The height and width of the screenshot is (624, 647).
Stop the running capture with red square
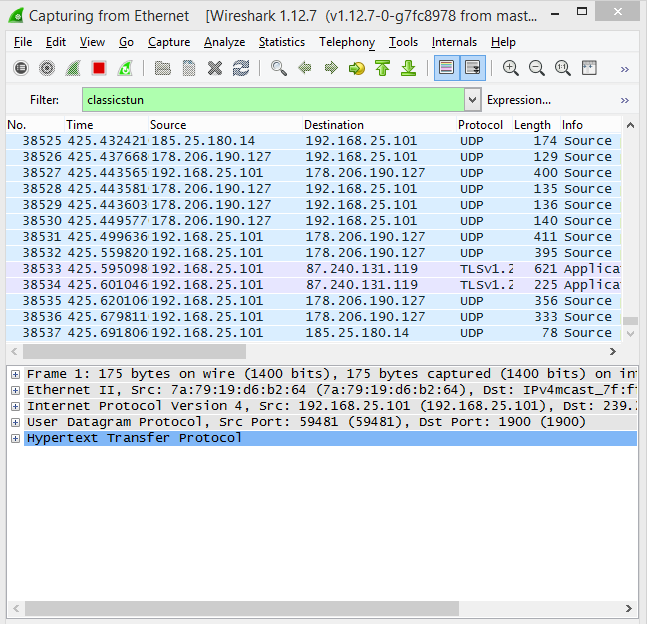99,68
